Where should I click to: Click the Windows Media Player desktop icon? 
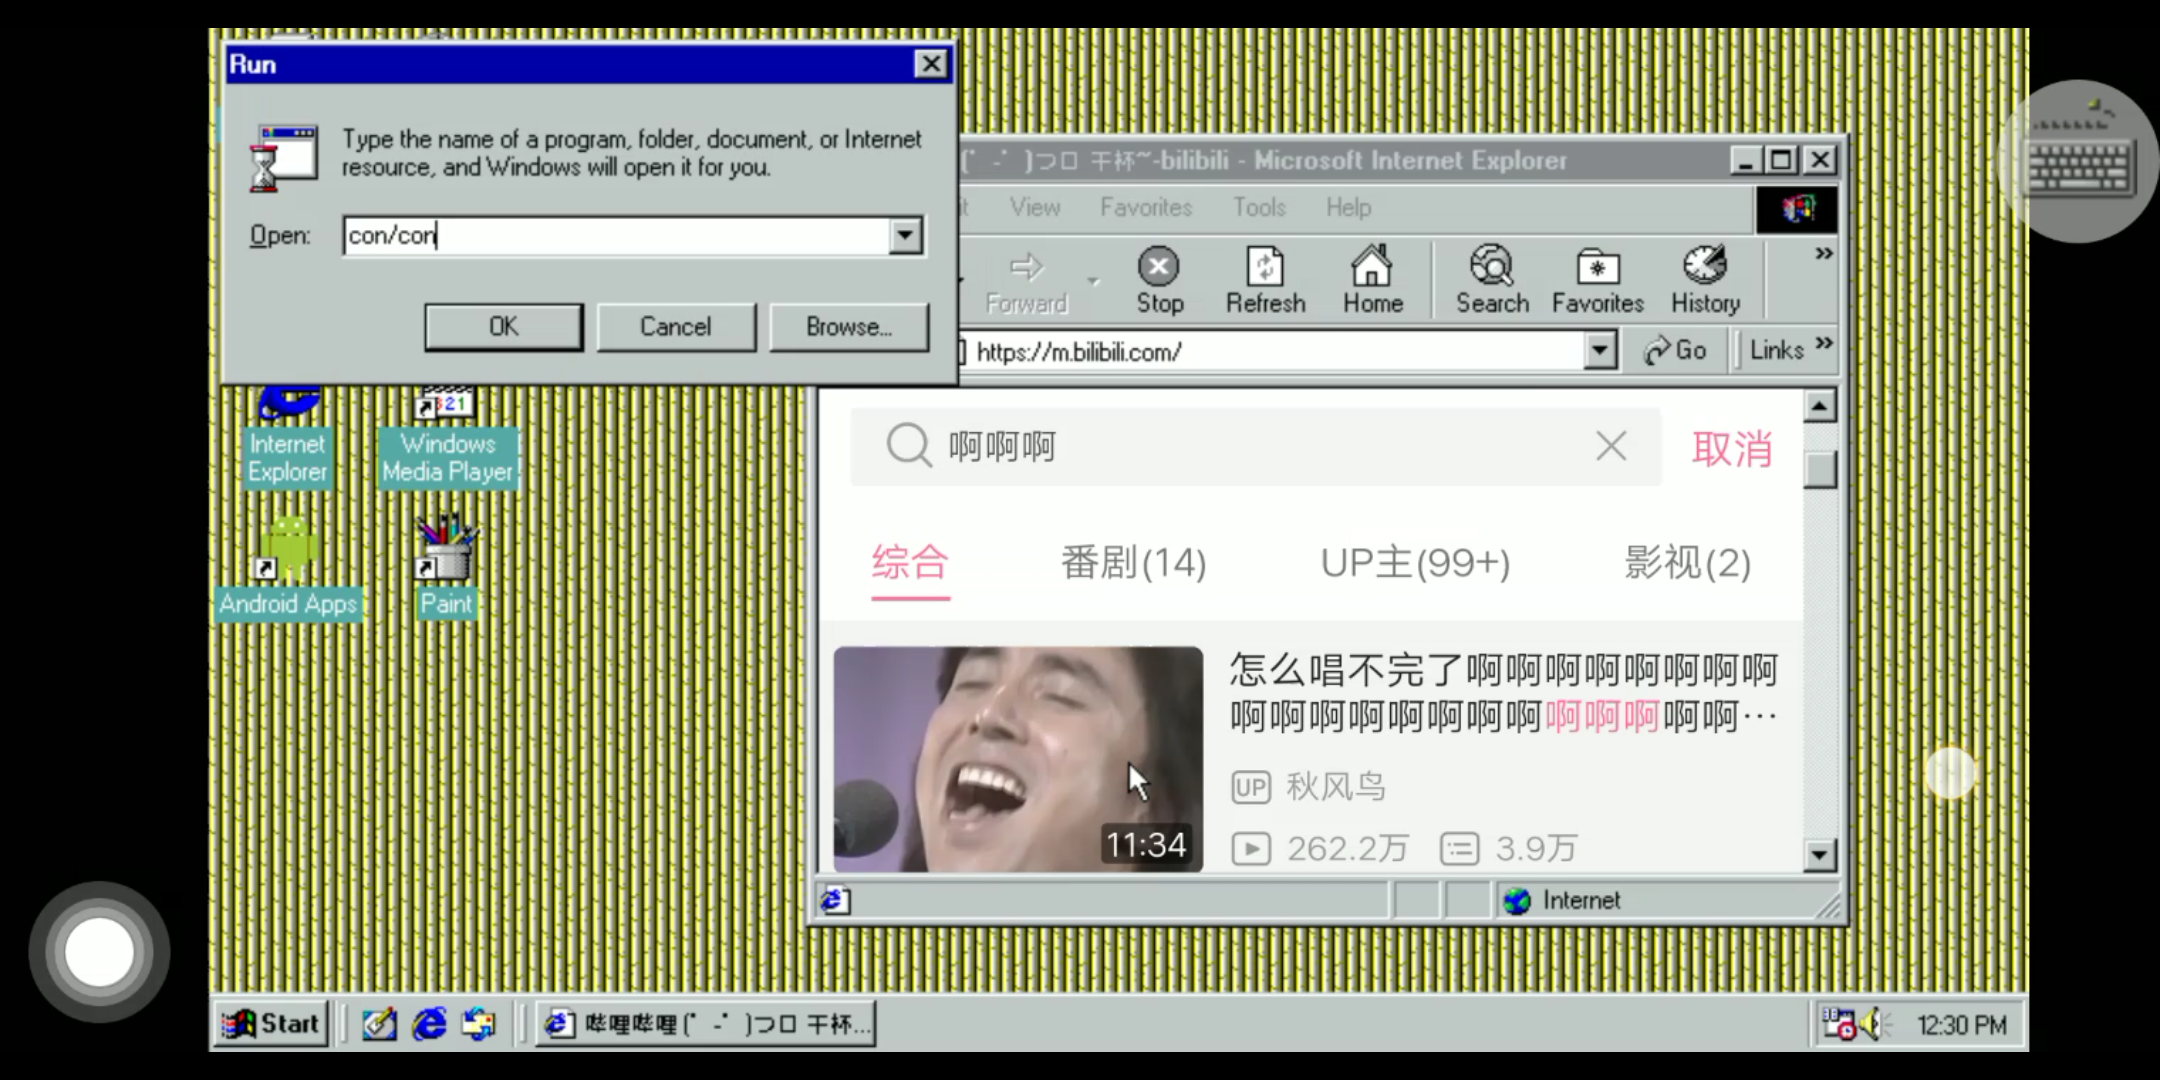[x=447, y=438]
